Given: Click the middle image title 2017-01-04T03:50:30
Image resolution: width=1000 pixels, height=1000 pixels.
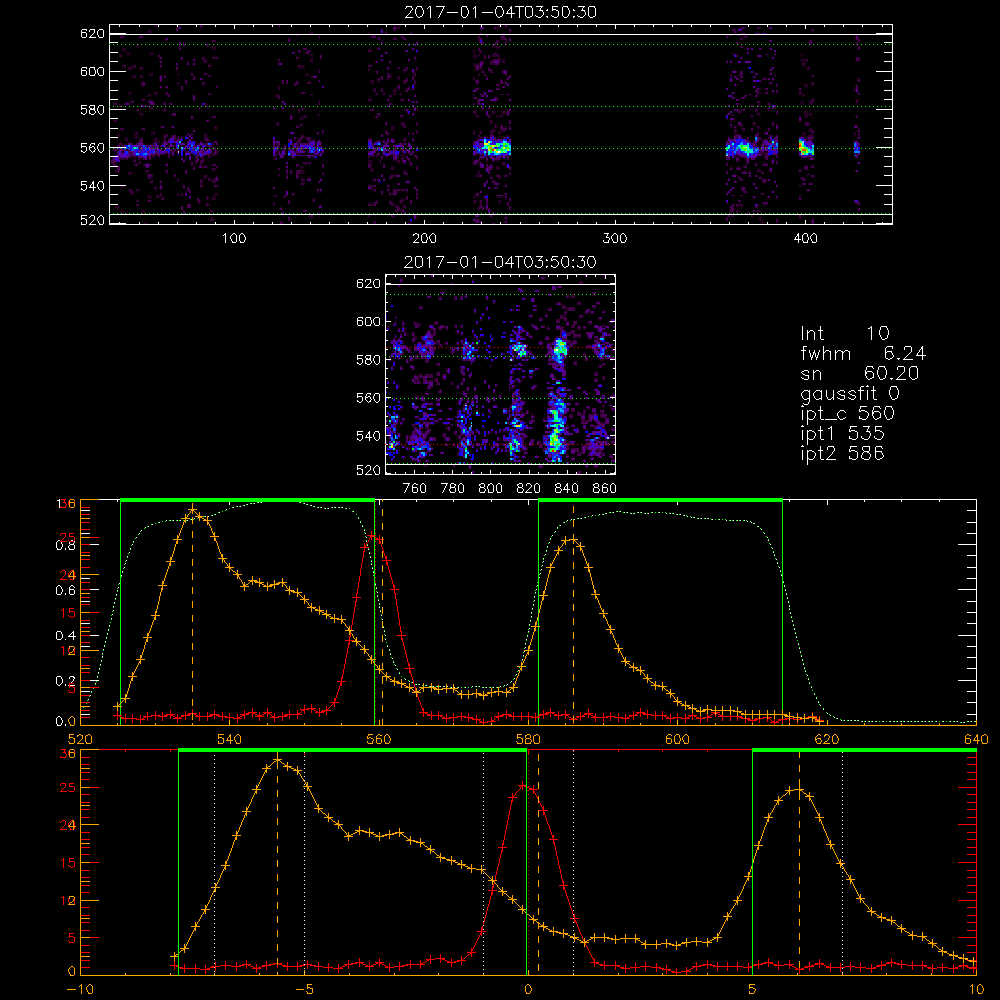Looking at the screenshot, I should (x=501, y=262).
